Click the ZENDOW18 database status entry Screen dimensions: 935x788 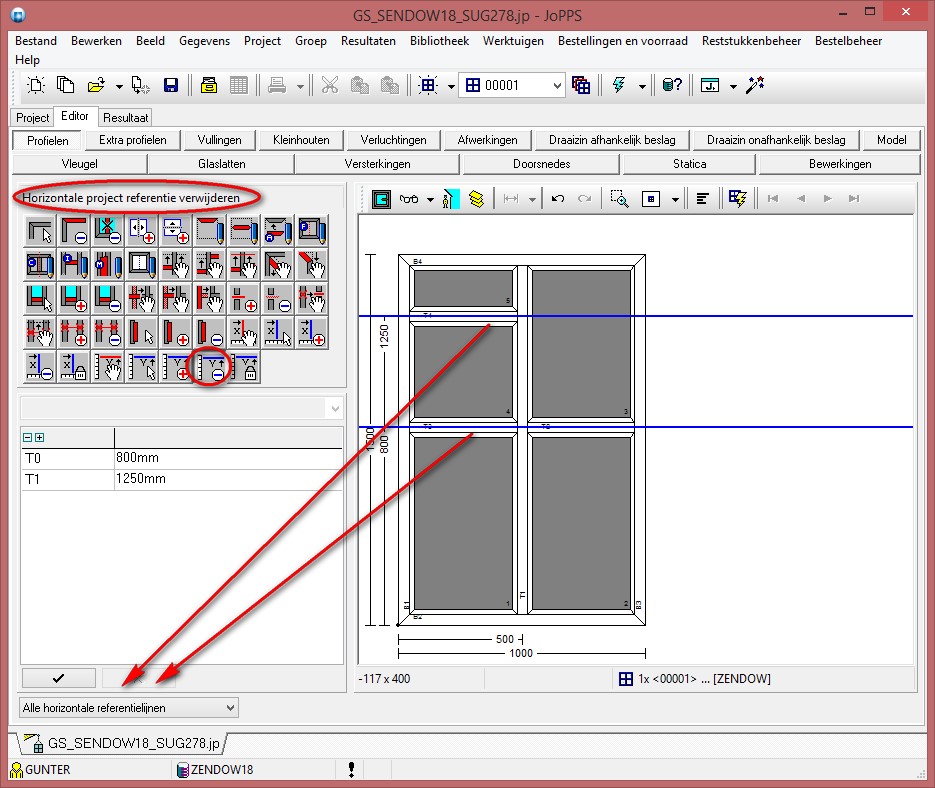click(215, 770)
